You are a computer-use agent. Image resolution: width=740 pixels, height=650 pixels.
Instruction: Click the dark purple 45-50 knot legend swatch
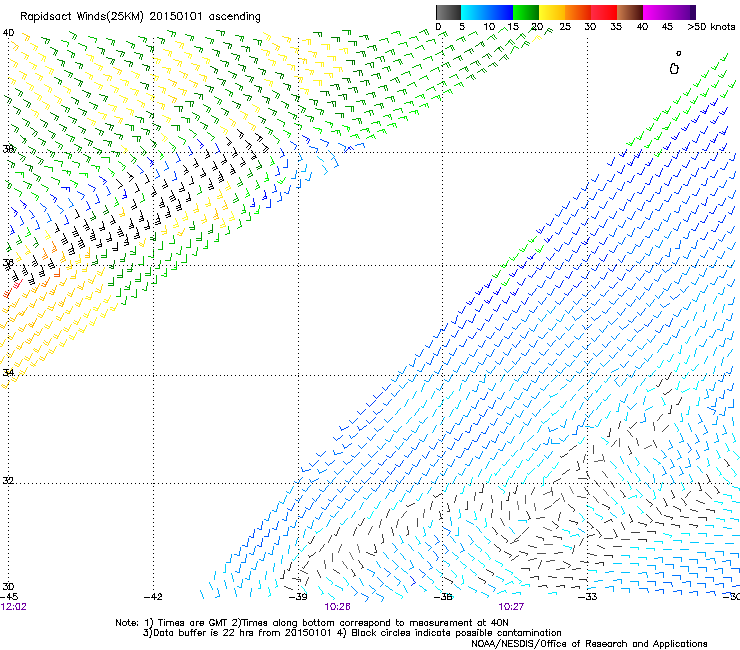[682, 12]
